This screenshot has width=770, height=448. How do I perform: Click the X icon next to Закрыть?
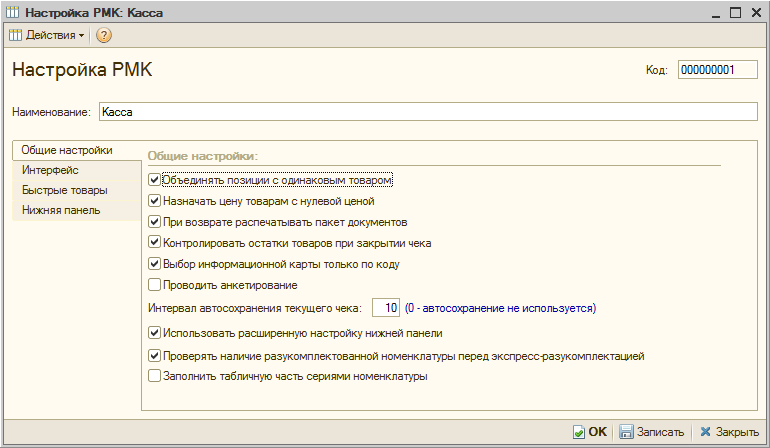pyautogui.click(x=705, y=432)
